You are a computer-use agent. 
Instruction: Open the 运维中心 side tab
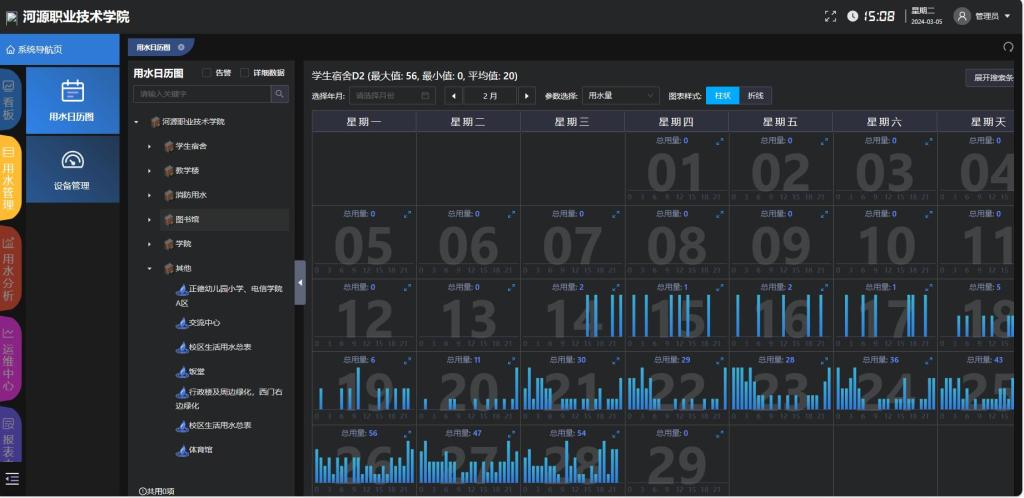10,358
